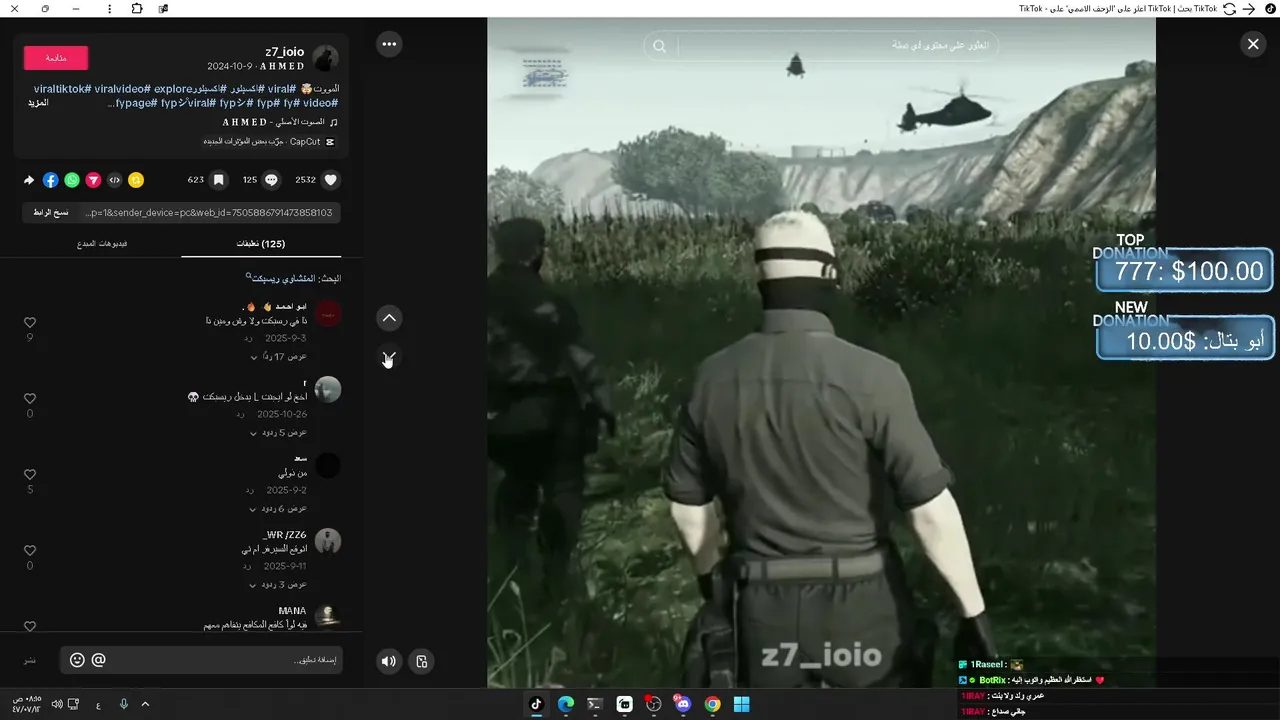Expand the 5 replies under the 2025-10-26 comment

(x=279, y=433)
